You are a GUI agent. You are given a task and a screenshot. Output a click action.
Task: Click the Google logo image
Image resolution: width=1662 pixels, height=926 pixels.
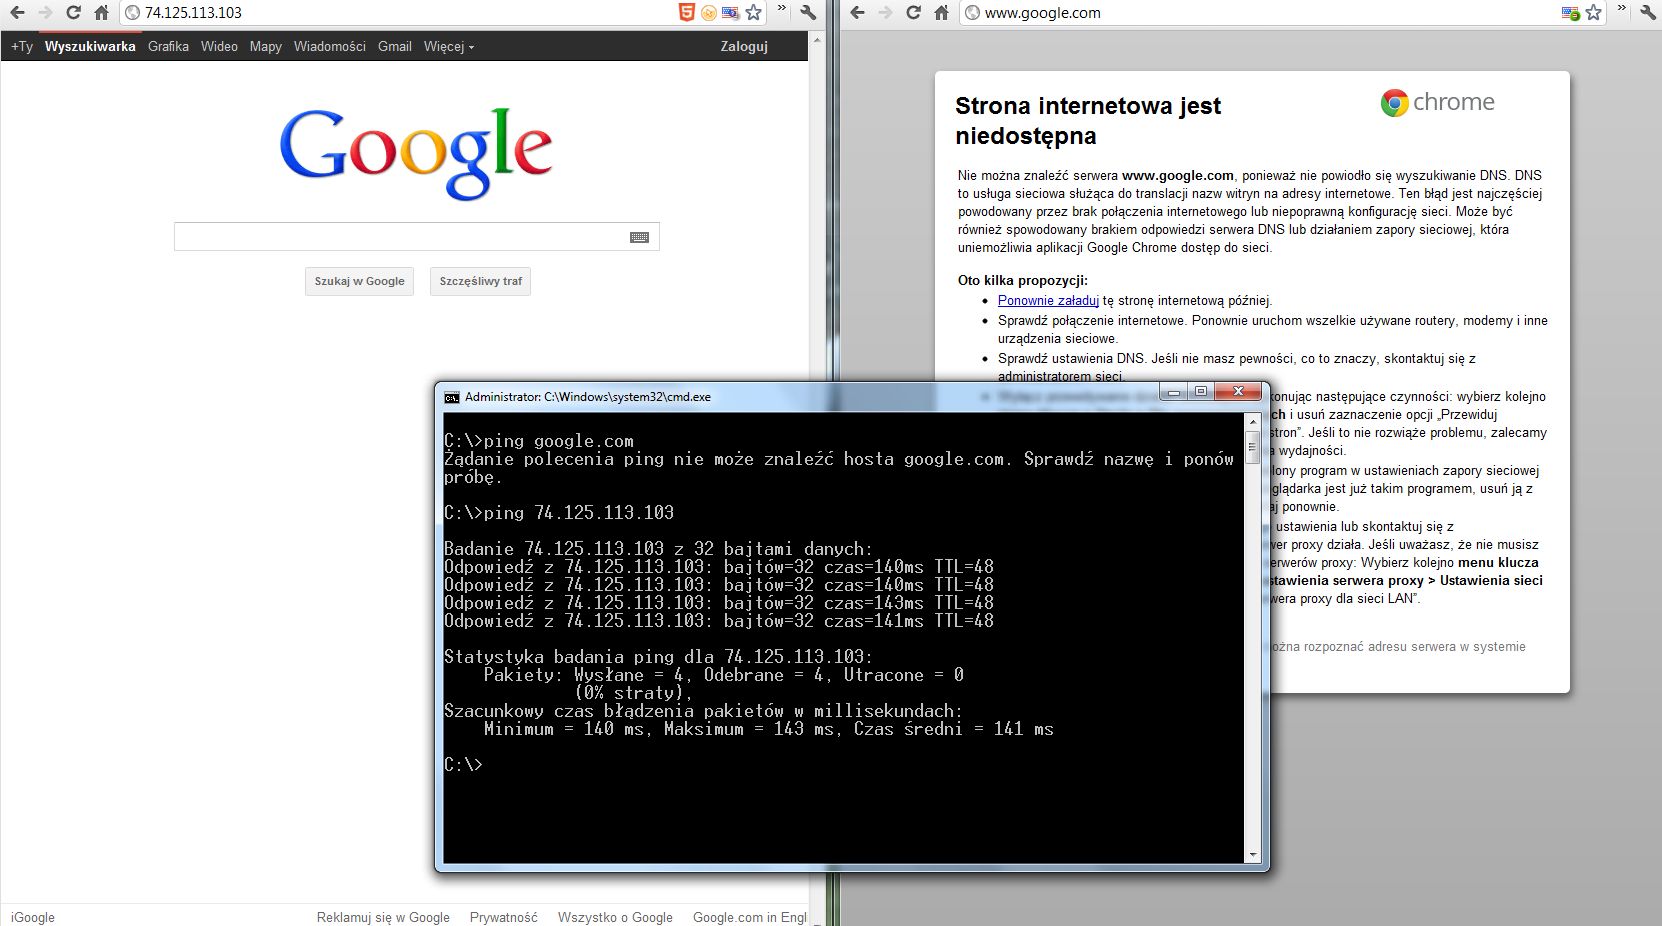click(416, 153)
